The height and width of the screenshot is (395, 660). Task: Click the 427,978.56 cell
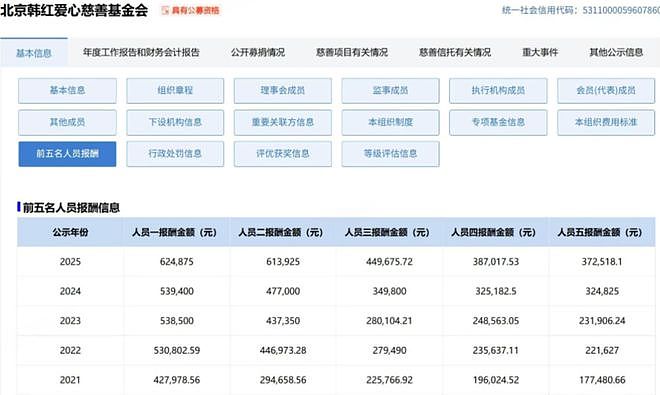tap(177, 380)
